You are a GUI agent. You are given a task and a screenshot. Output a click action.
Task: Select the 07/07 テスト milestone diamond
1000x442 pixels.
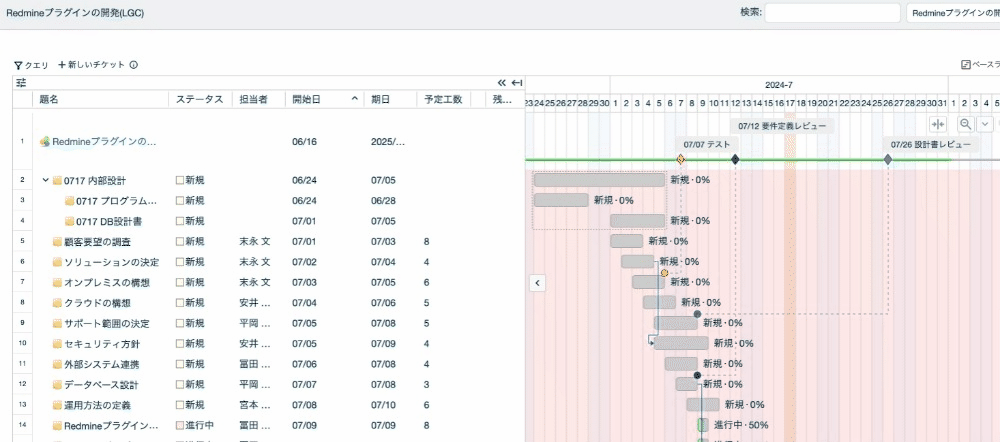pos(680,159)
